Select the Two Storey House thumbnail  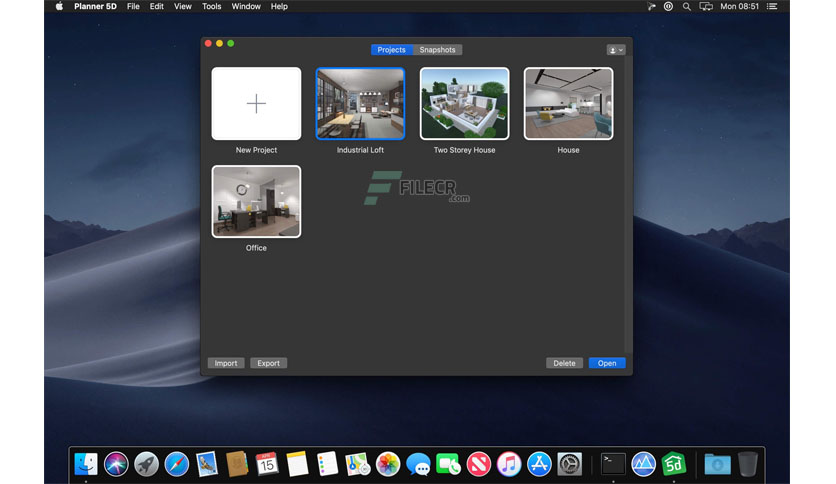click(464, 103)
